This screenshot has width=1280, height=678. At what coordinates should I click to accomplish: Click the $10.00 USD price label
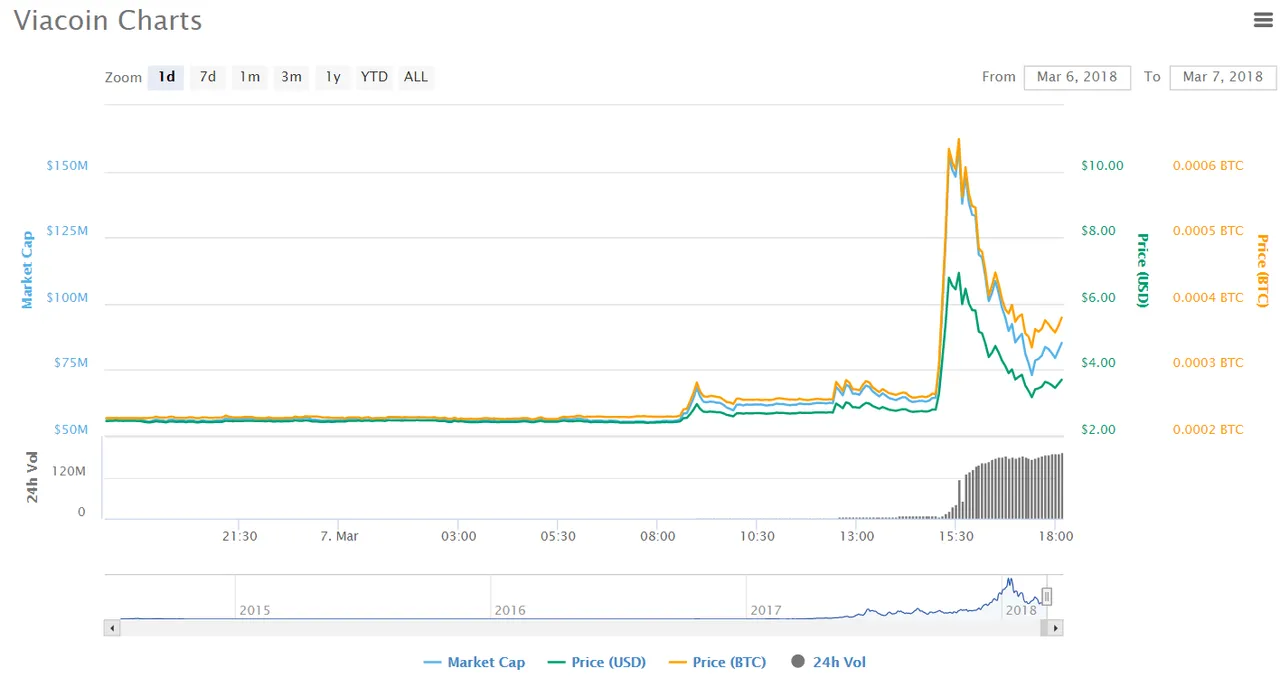[1103, 166]
